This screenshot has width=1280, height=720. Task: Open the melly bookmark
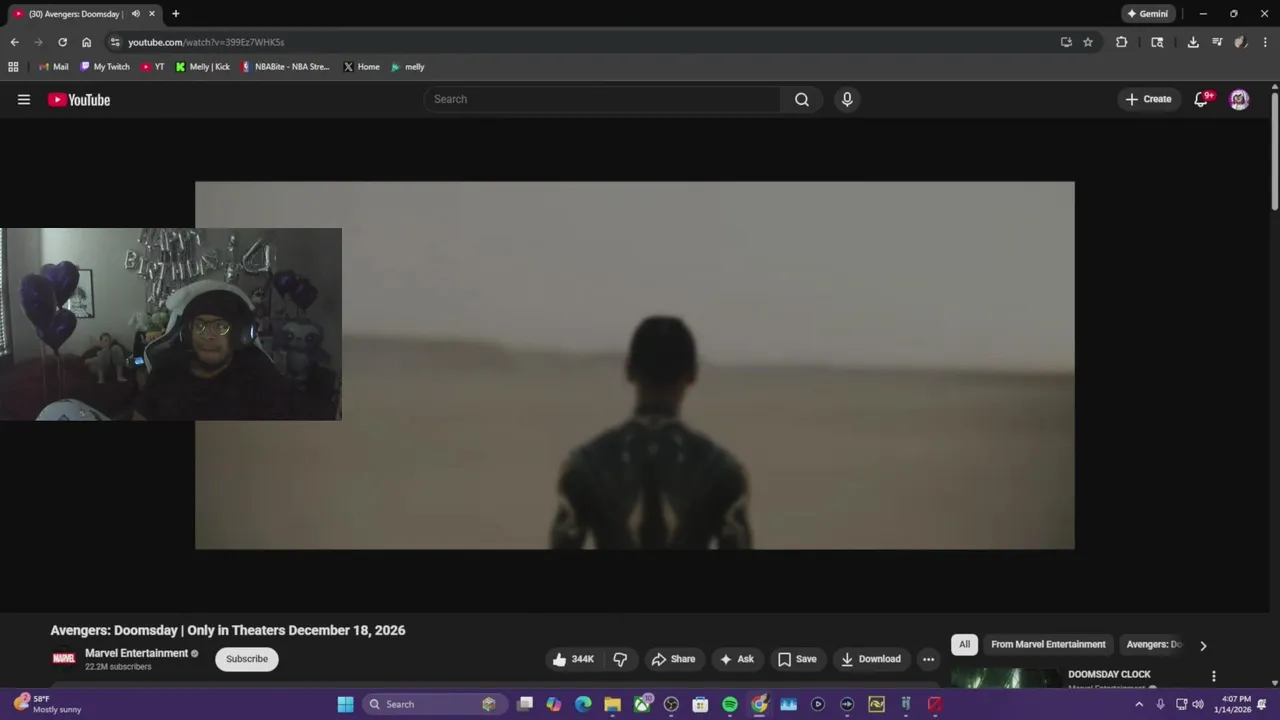click(408, 67)
